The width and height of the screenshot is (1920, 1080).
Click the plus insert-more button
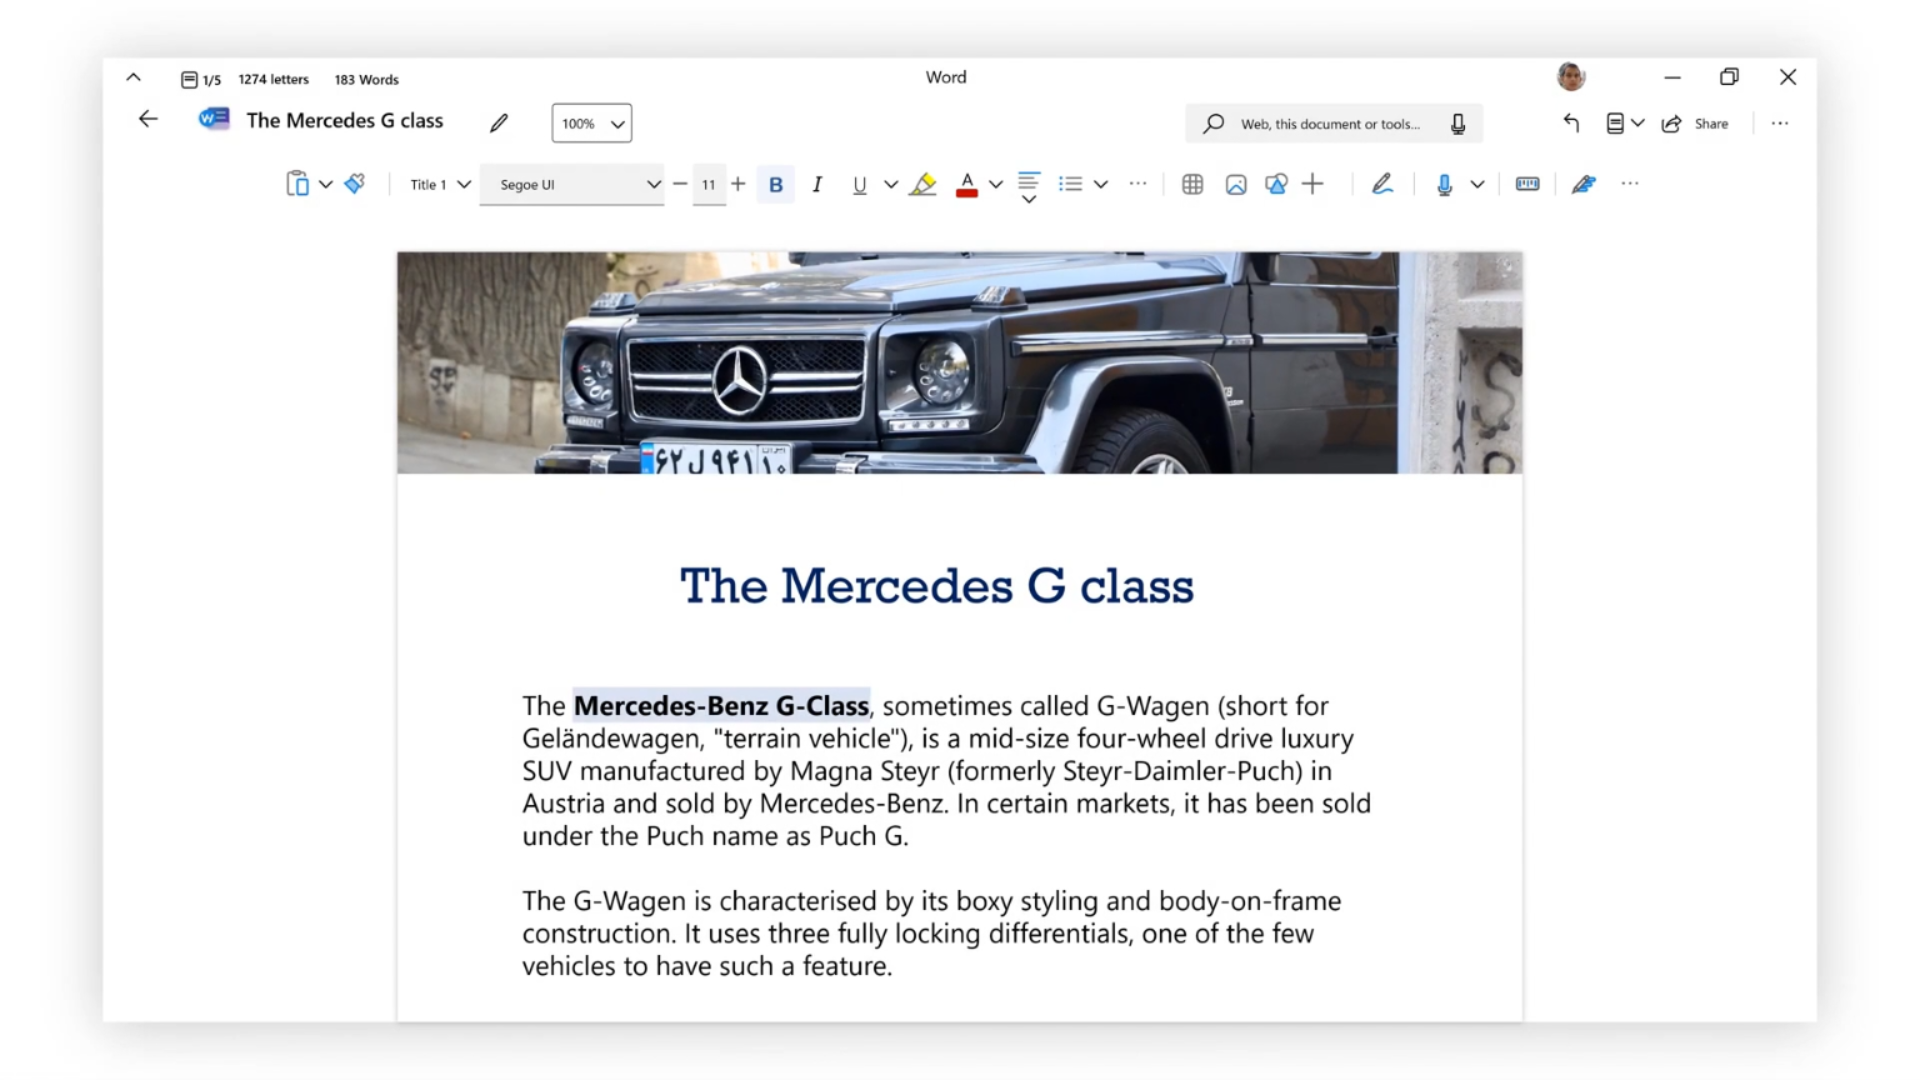[1313, 184]
